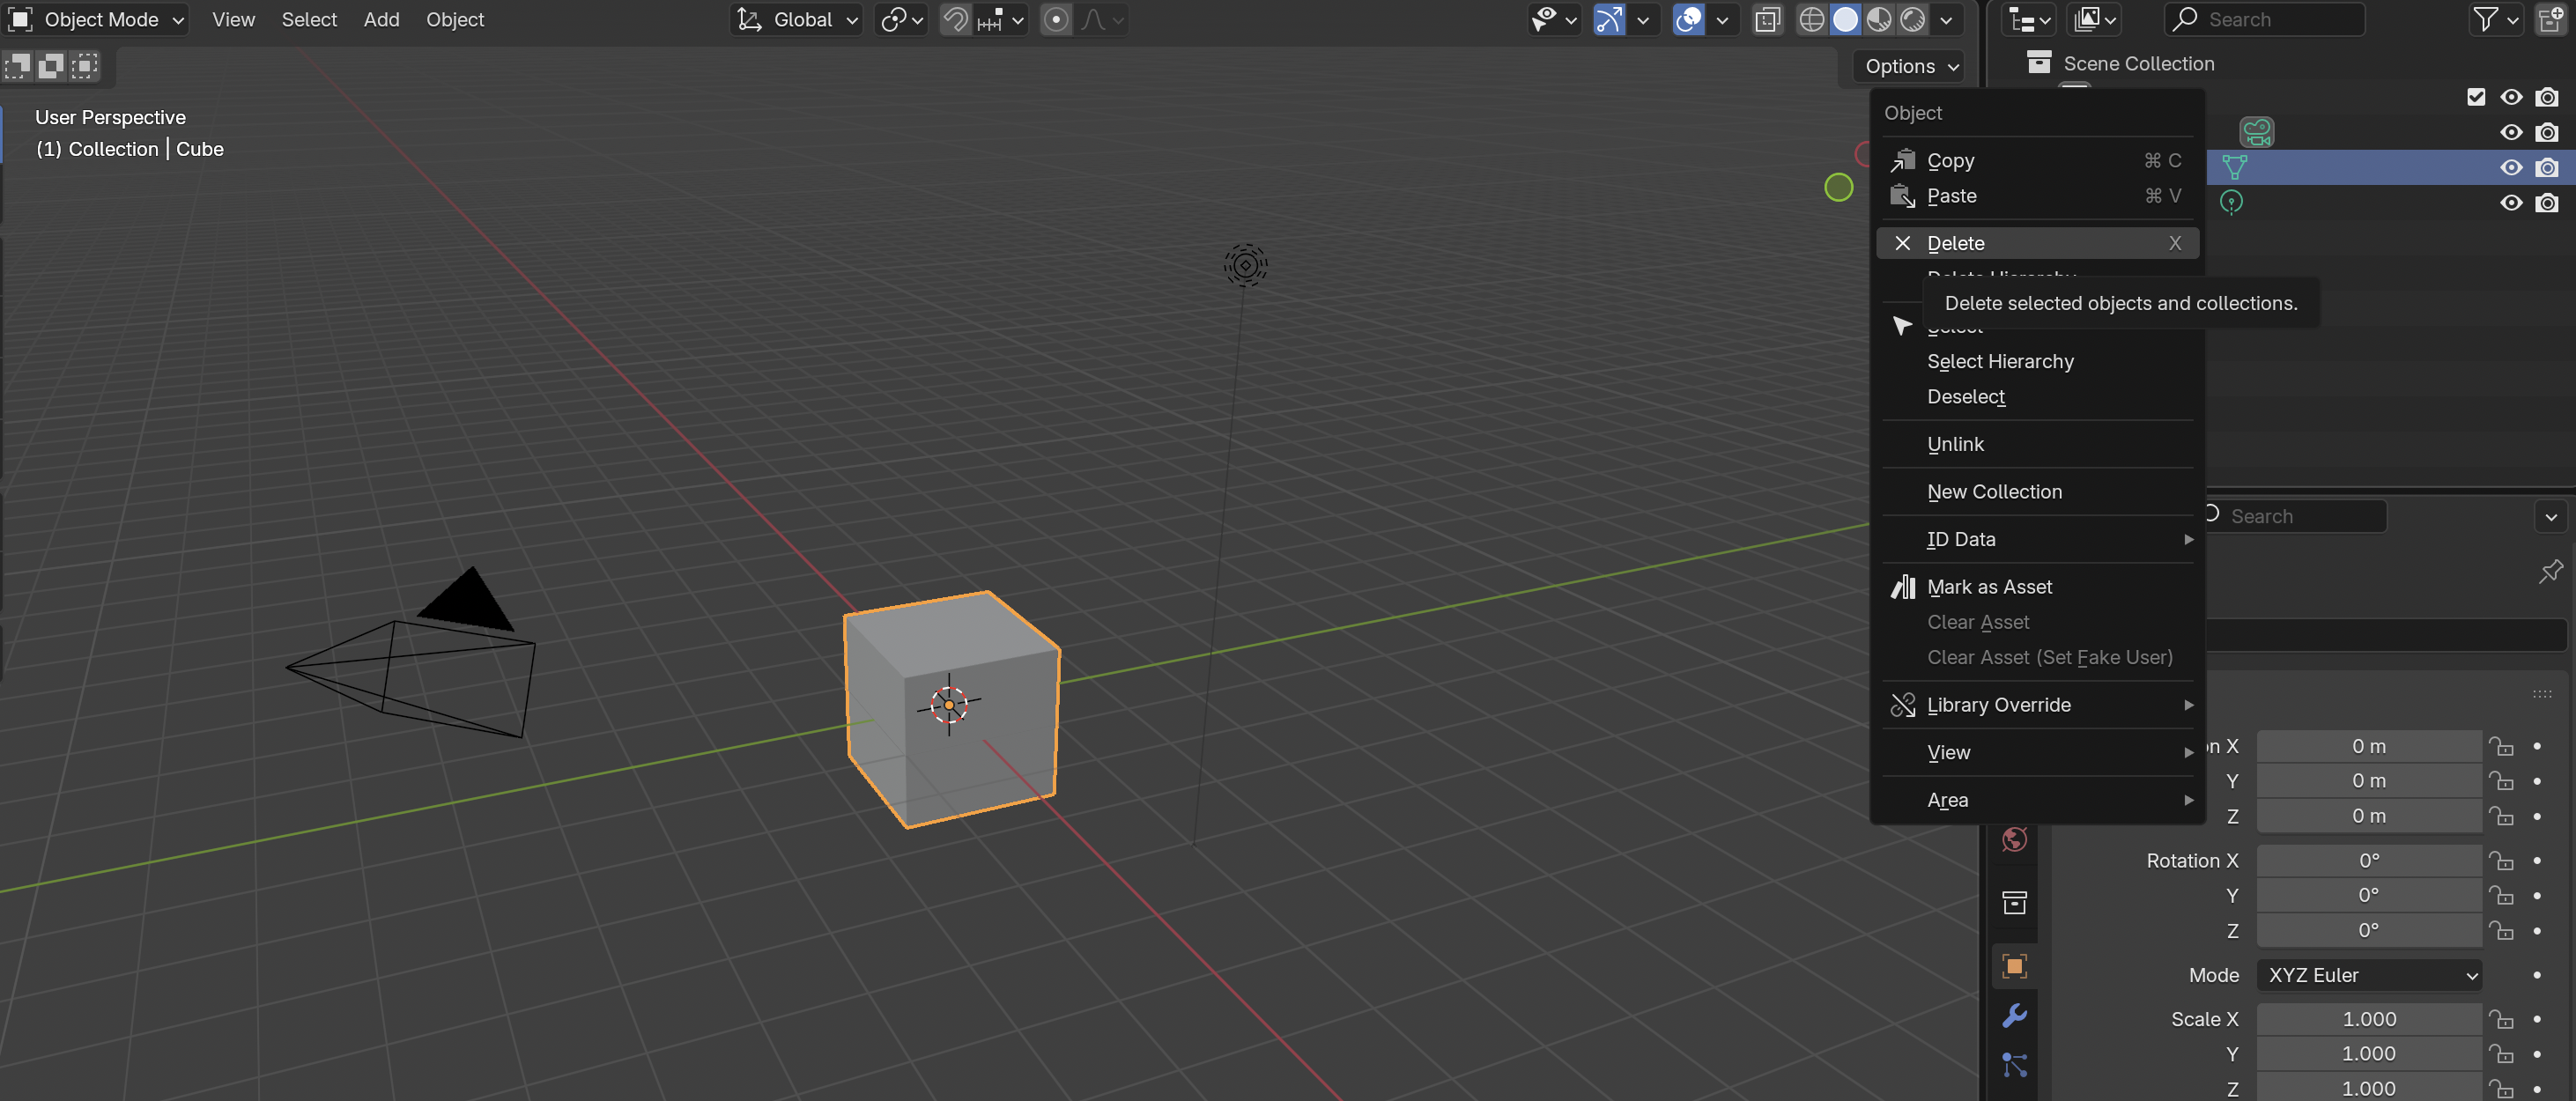Image resolution: width=2576 pixels, height=1101 pixels.
Task: Switch to rendered viewport shading
Action: click(x=1913, y=19)
